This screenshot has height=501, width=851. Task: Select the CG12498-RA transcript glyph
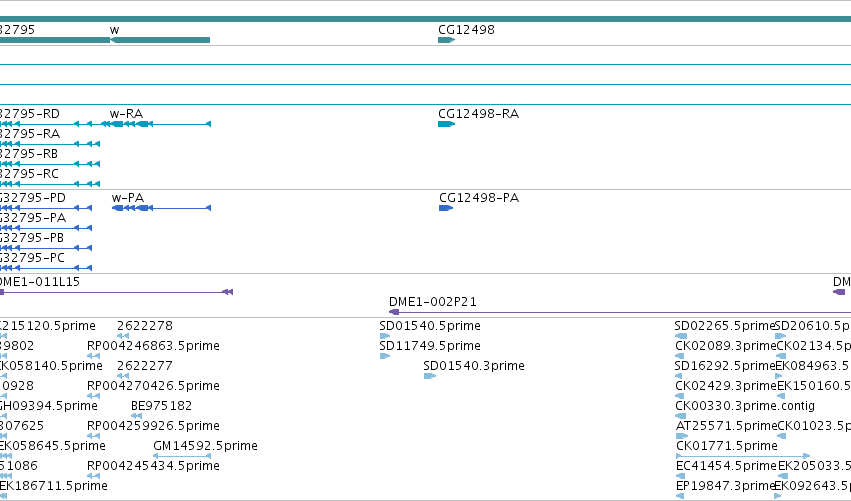pyautogui.click(x=446, y=124)
